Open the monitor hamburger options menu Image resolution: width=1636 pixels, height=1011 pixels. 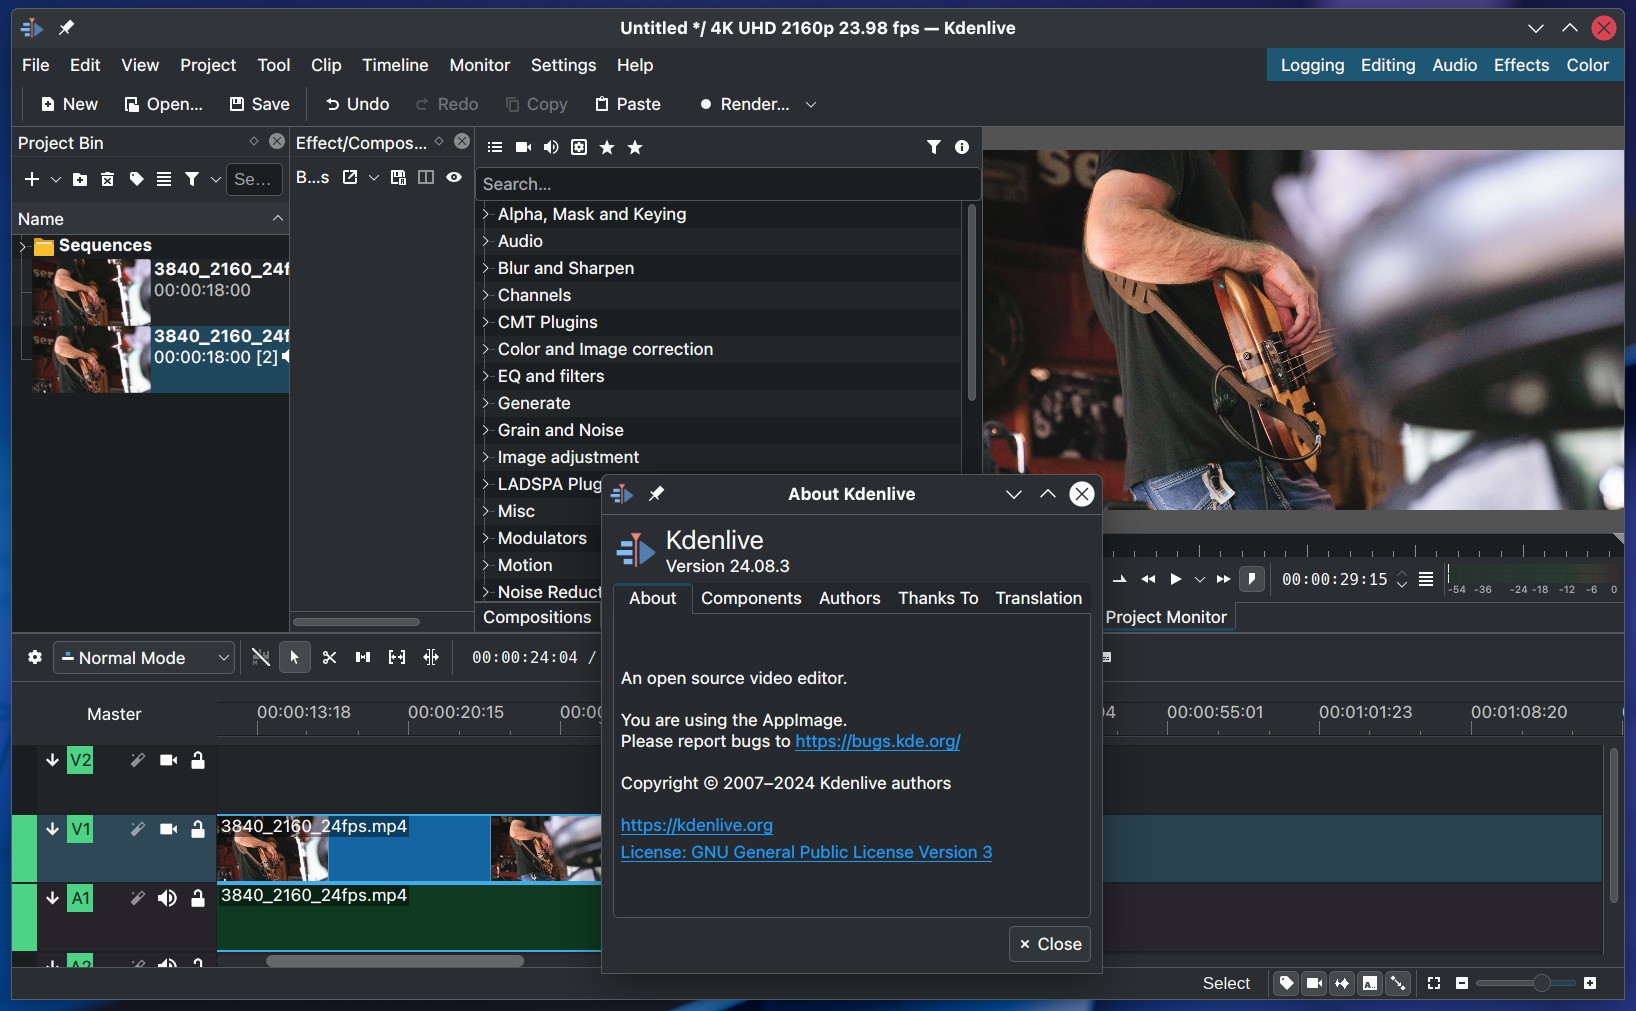point(1426,579)
